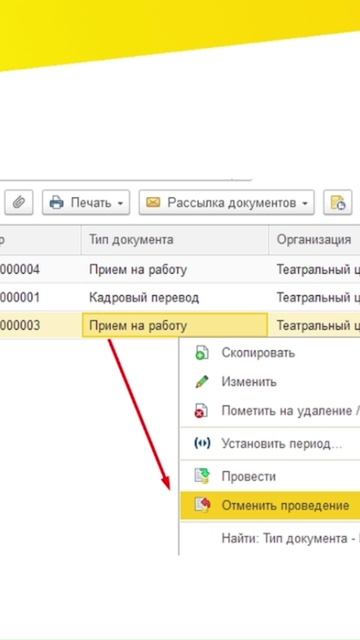Image resolution: width=360 pixels, height=640 pixels.
Task: Click the period icon beside Установить период
Action: [x=202, y=443]
